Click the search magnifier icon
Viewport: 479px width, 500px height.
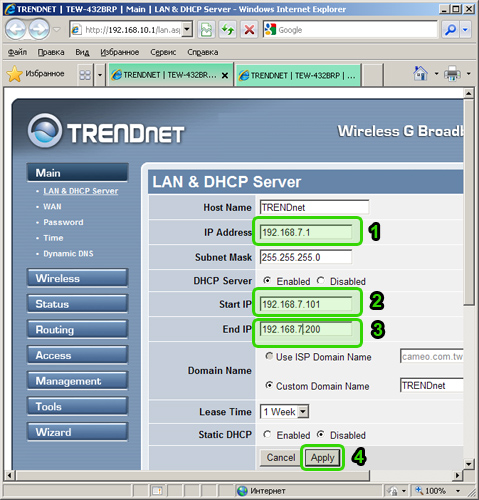click(x=450, y=30)
